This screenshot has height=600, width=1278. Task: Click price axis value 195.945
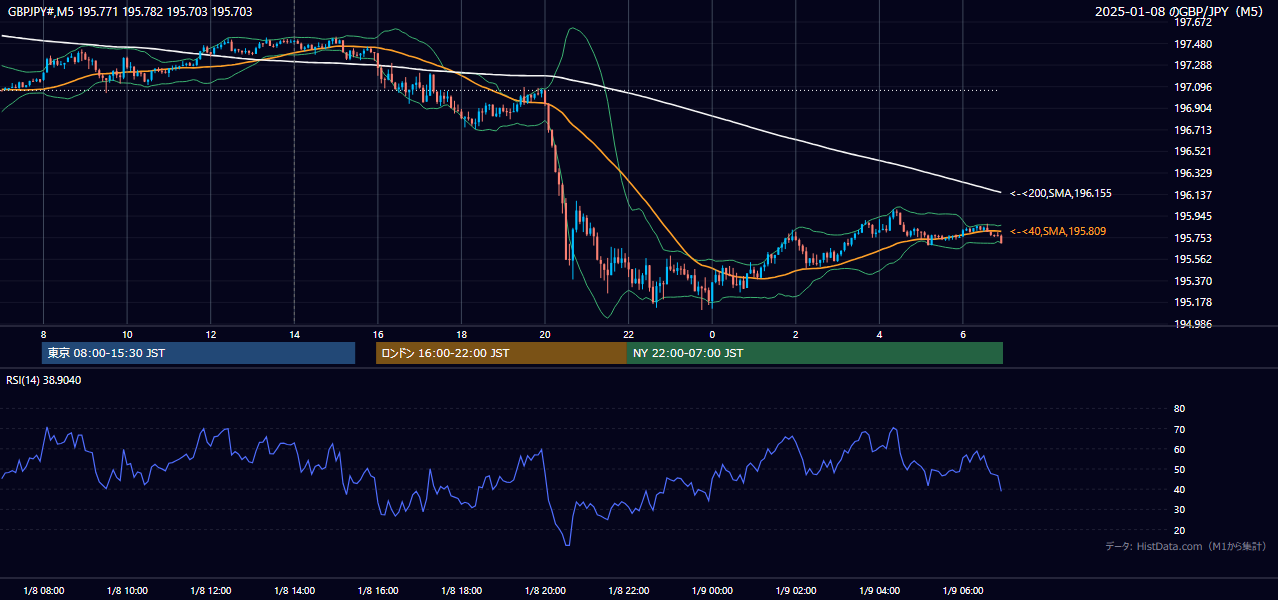coord(1193,216)
